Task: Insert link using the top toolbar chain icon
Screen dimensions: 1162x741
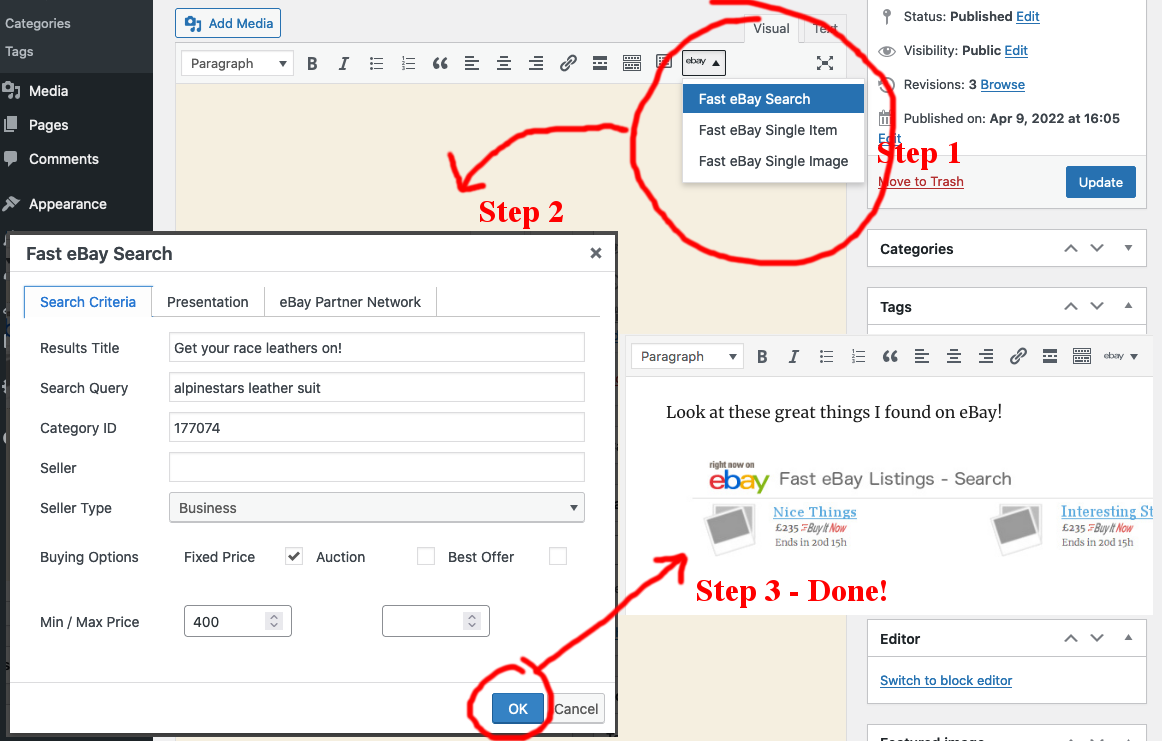Action: (568, 64)
